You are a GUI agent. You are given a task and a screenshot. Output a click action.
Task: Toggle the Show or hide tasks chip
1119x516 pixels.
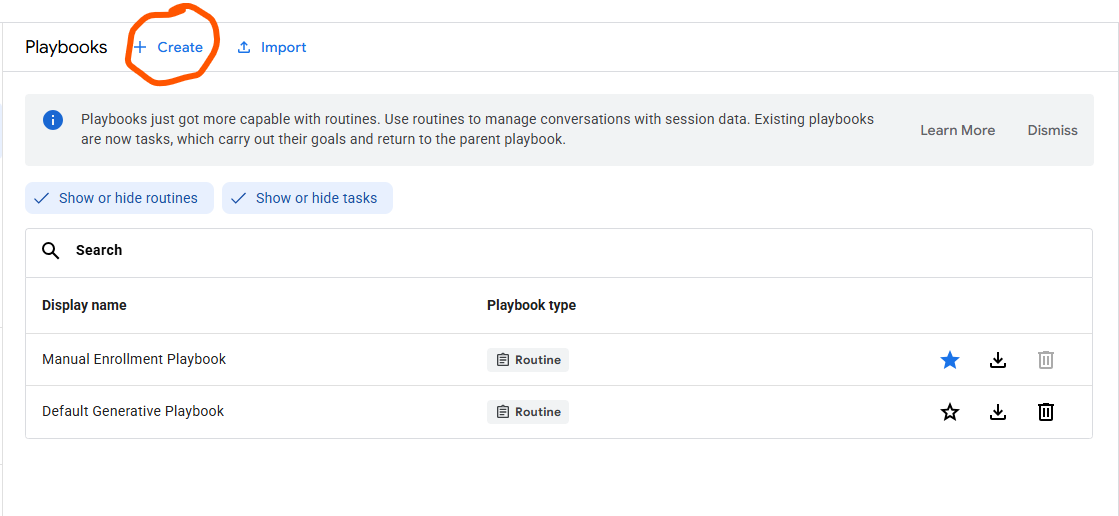point(307,198)
